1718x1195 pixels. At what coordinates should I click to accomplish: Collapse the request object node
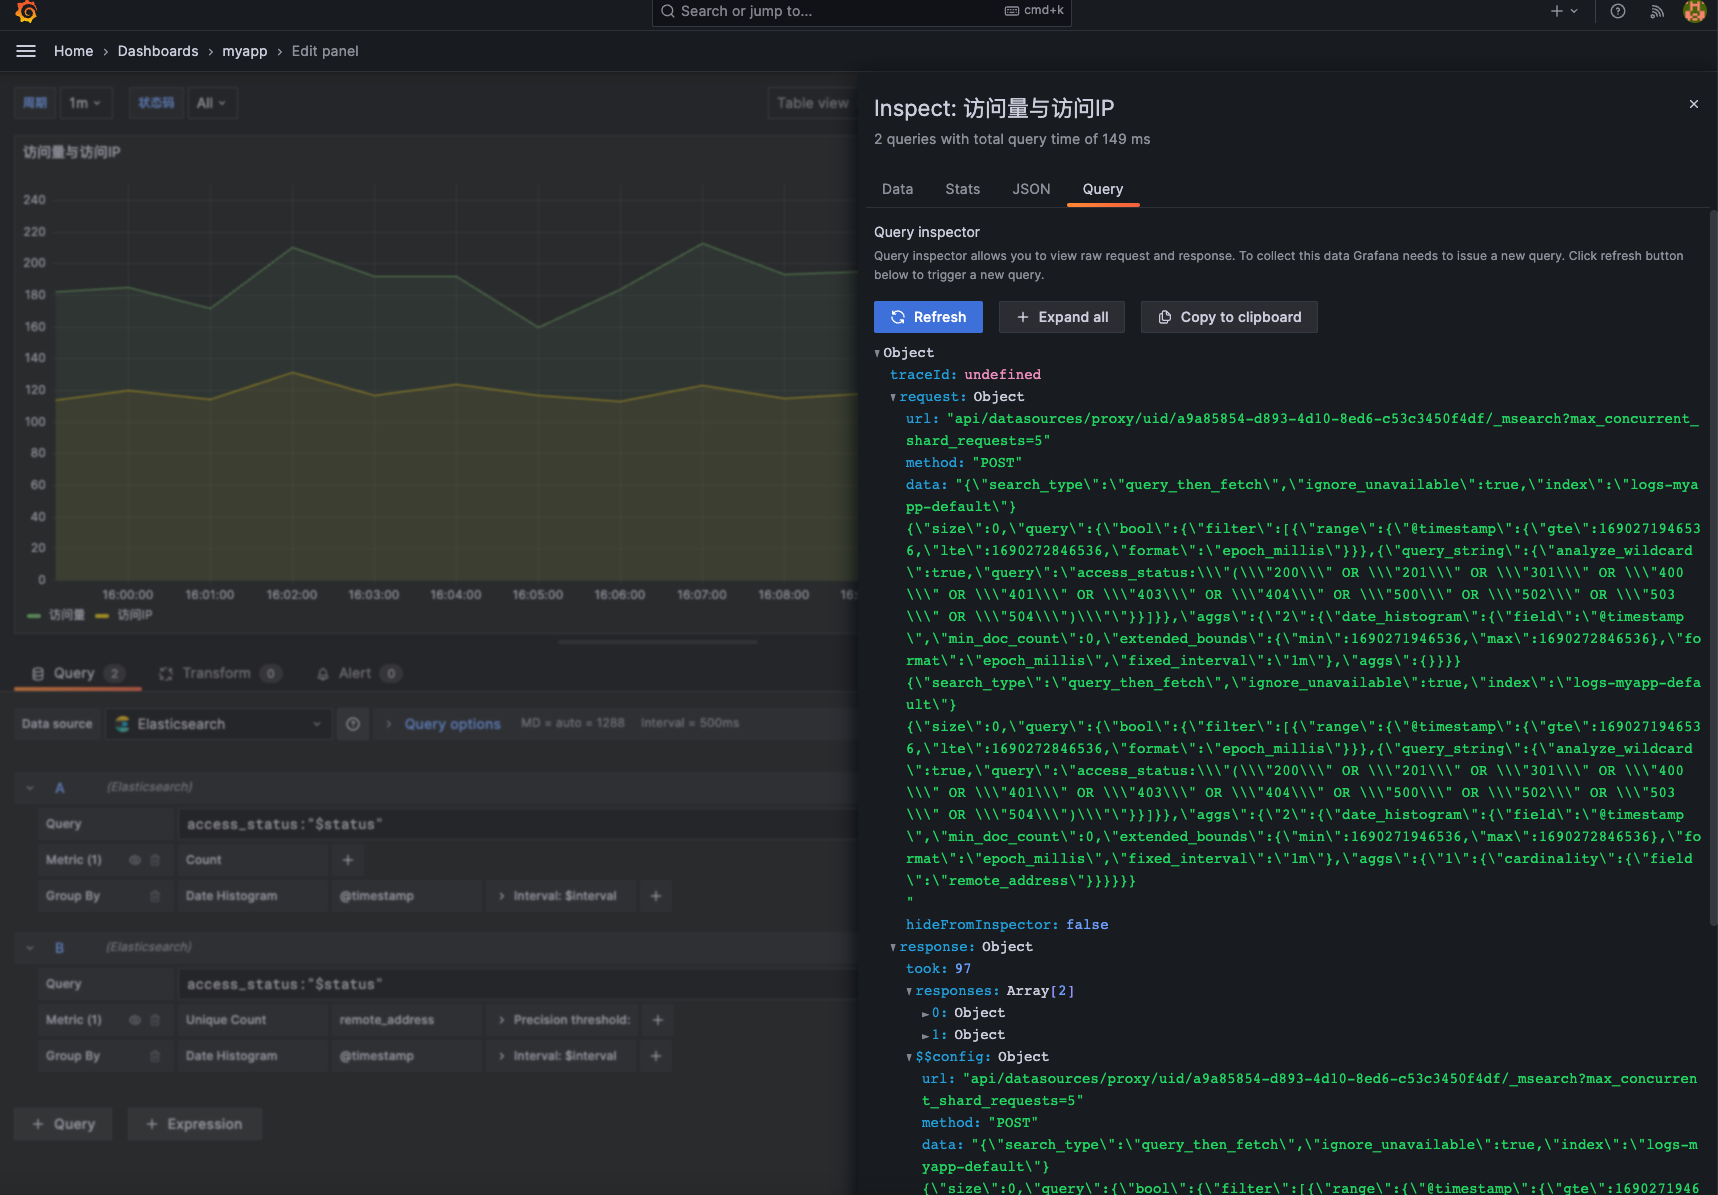[893, 397]
